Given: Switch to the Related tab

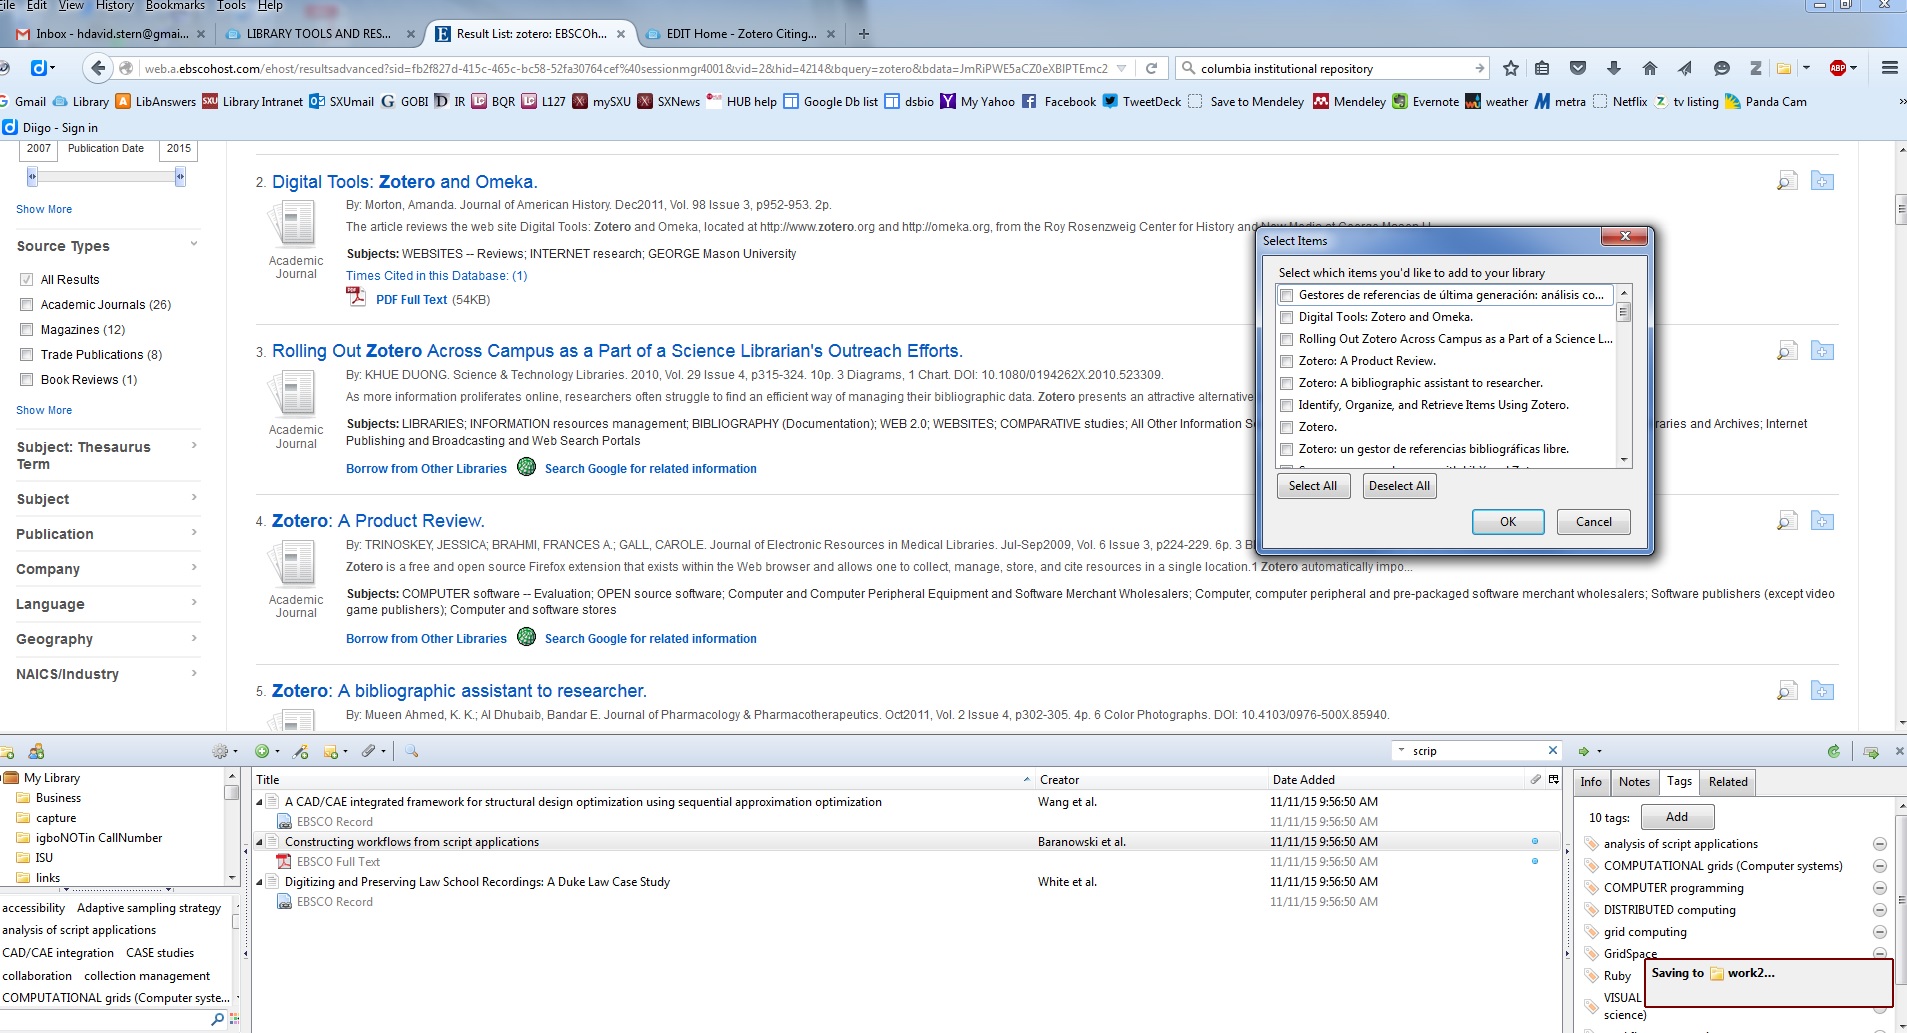Looking at the screenshot, I should (1728, 782).
